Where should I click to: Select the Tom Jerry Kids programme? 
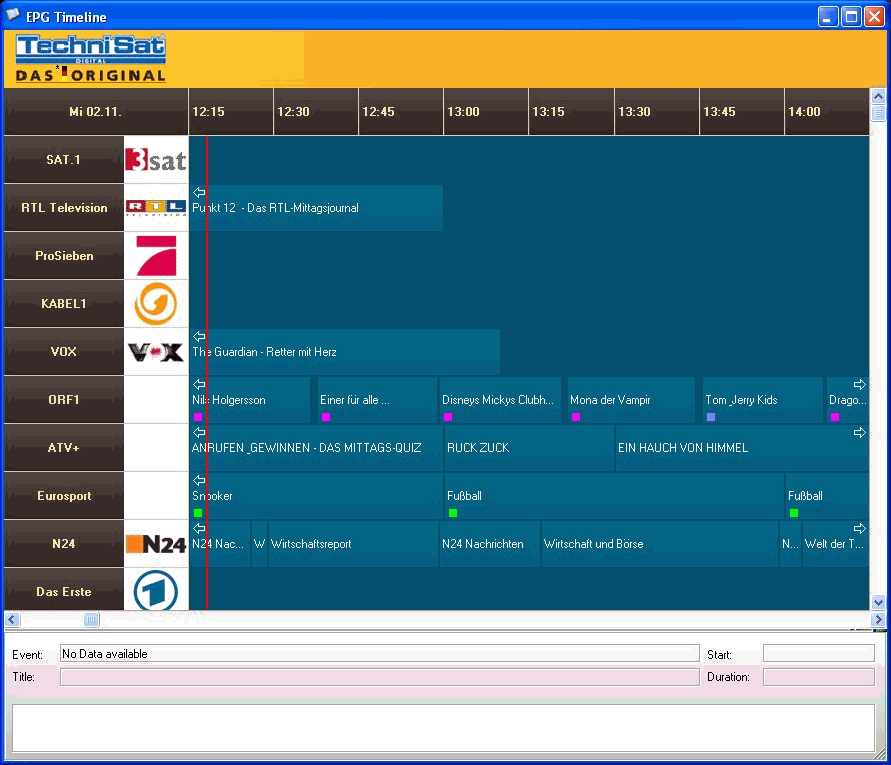(763, 400)
